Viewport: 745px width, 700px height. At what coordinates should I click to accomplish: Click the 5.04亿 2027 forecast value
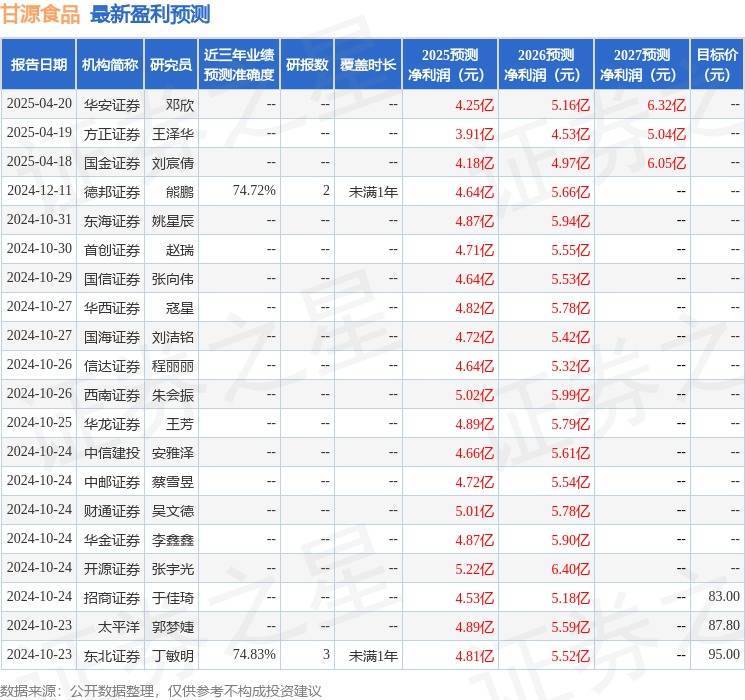tap(666, 134)
